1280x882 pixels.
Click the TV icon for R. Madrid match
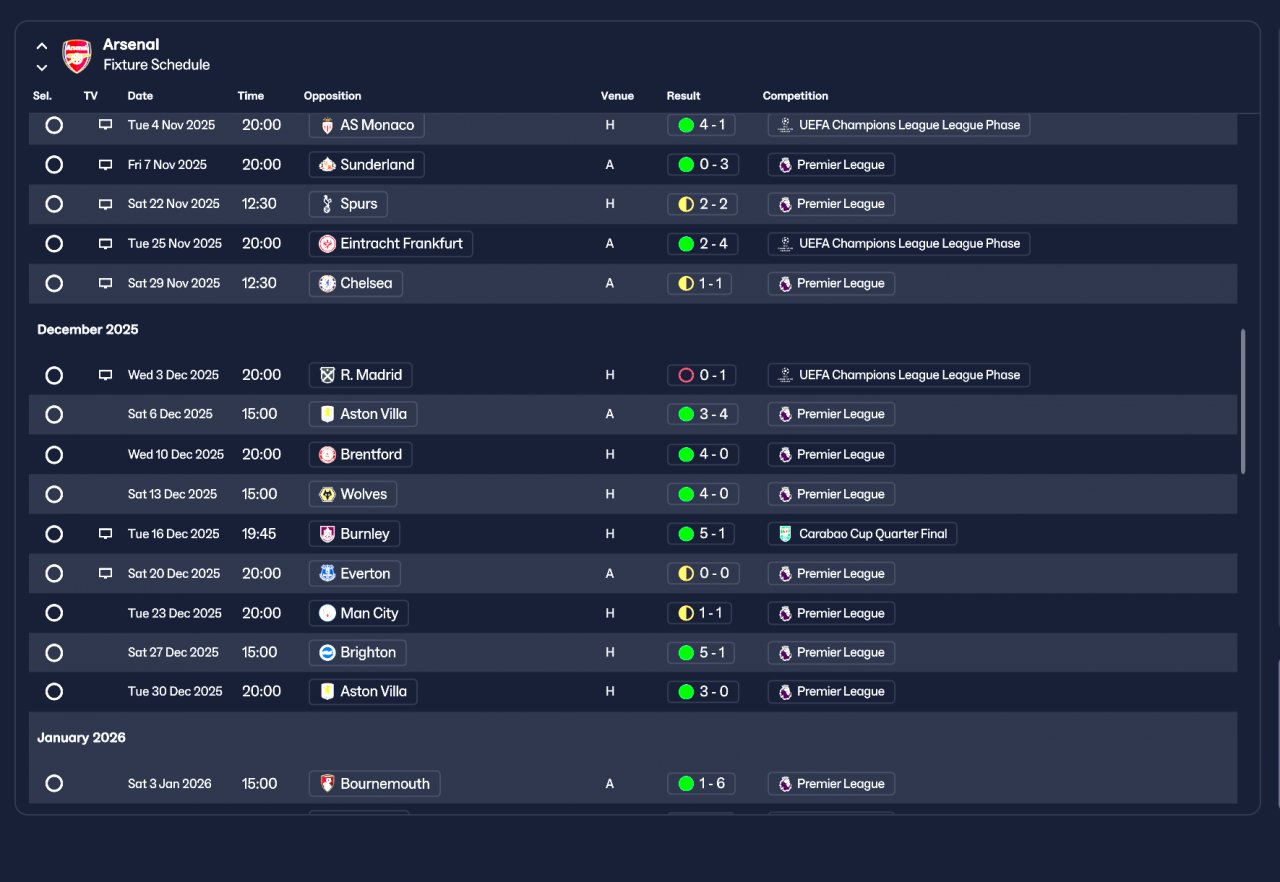[x=105, y=375]
